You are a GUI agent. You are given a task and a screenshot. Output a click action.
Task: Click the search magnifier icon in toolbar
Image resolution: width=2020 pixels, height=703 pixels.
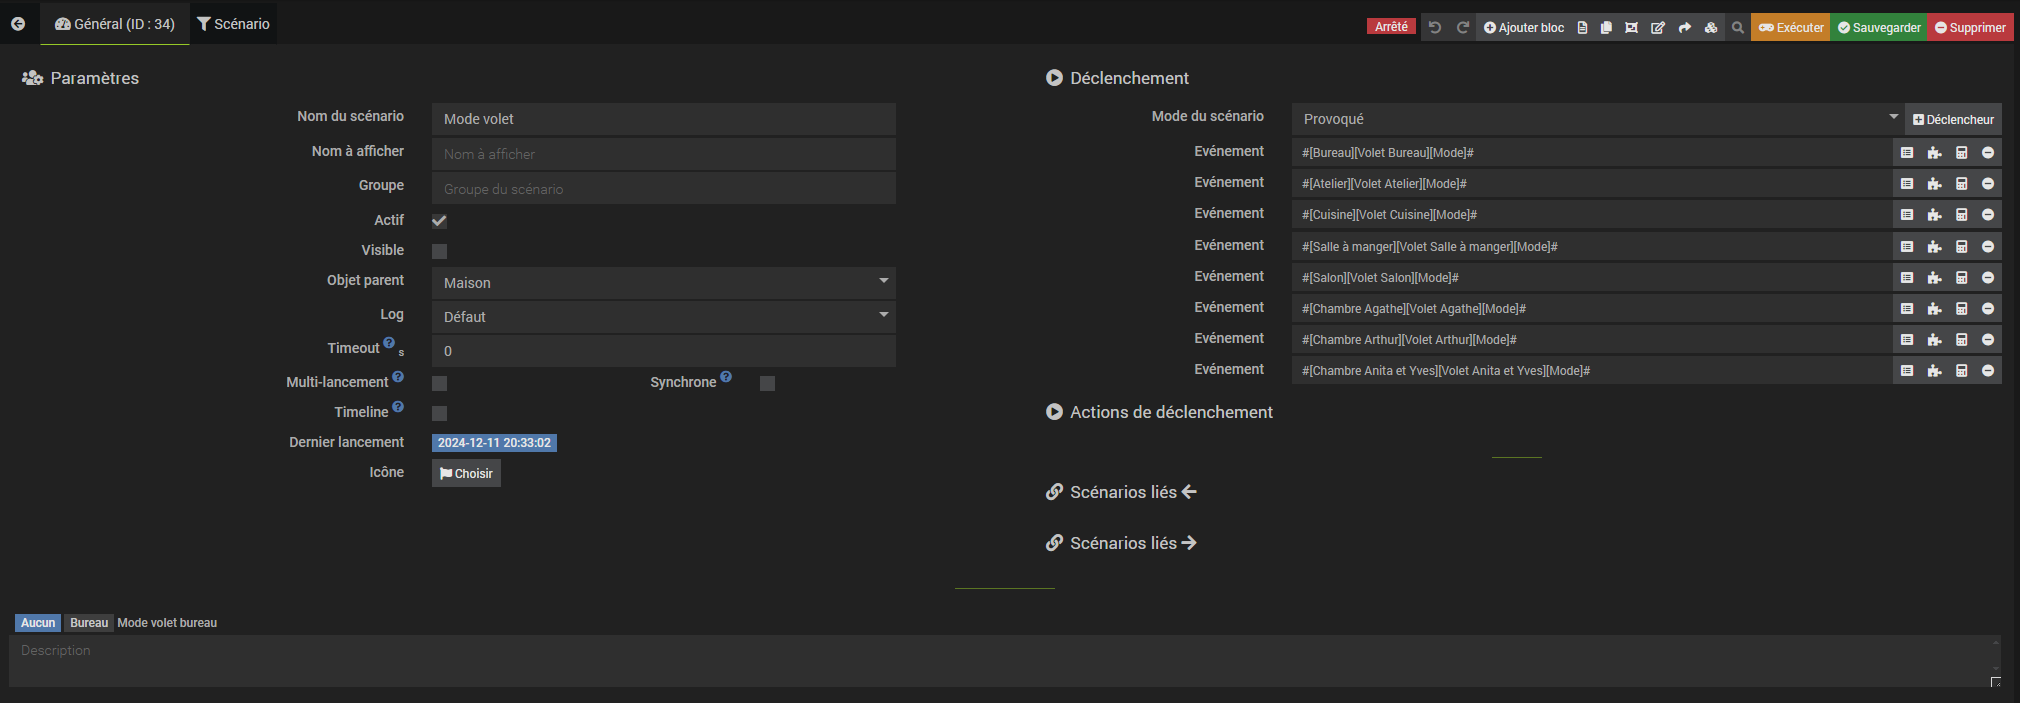click(x=1738, y=27)
